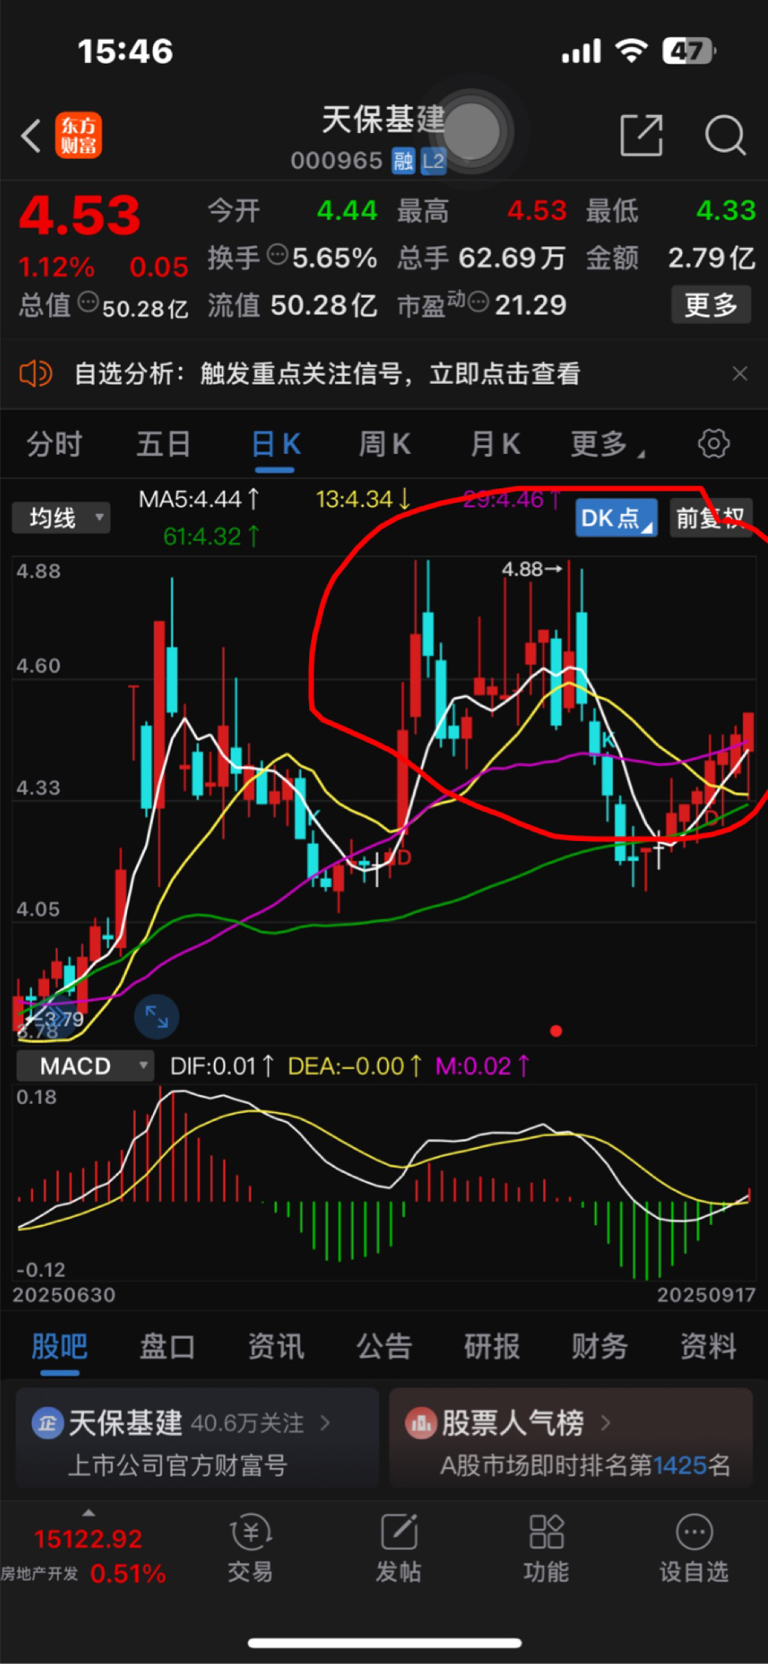Expand chart to fullscreen icon

pyautogui.click(x=157, y=1017)
